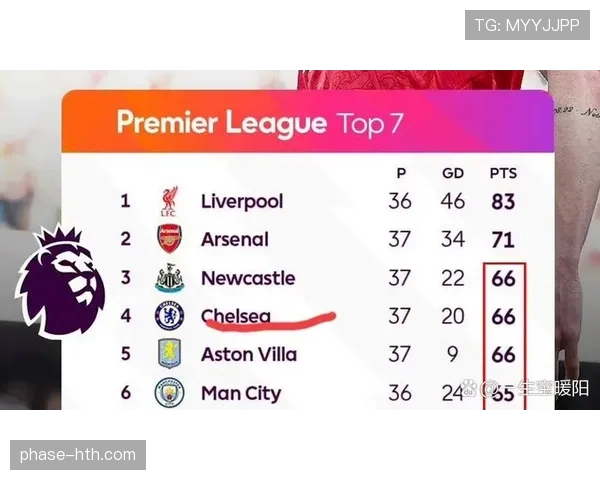
Task: Click the Newcastle team name
Action: coord(248,278)
